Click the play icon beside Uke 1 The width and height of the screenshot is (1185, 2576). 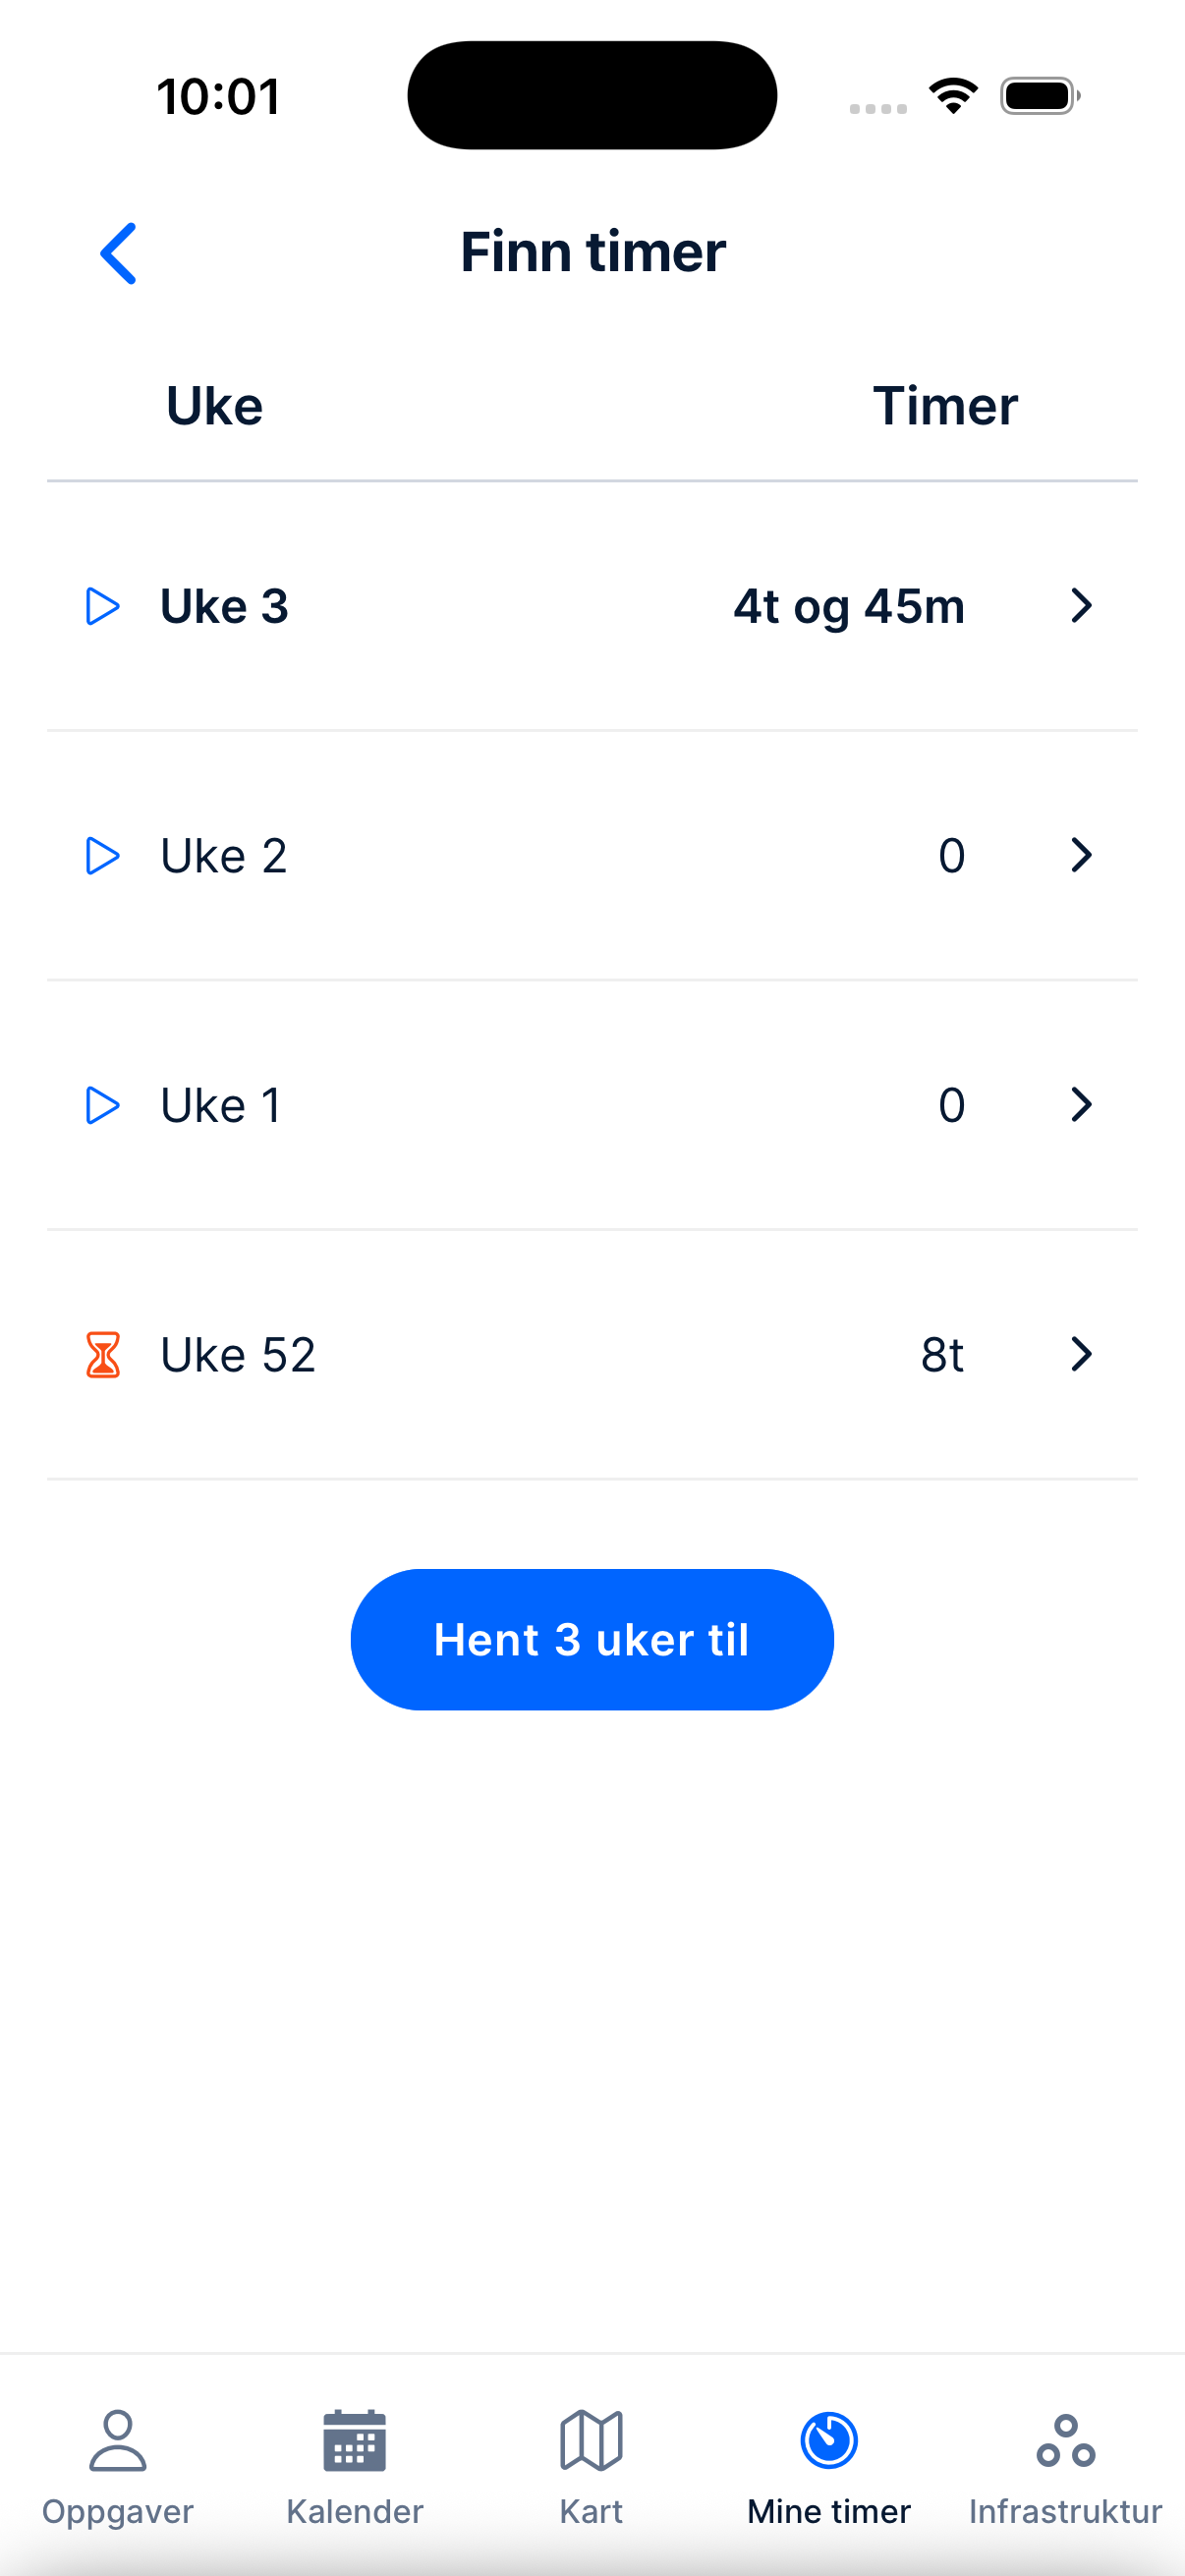[x=102, y=1105]
